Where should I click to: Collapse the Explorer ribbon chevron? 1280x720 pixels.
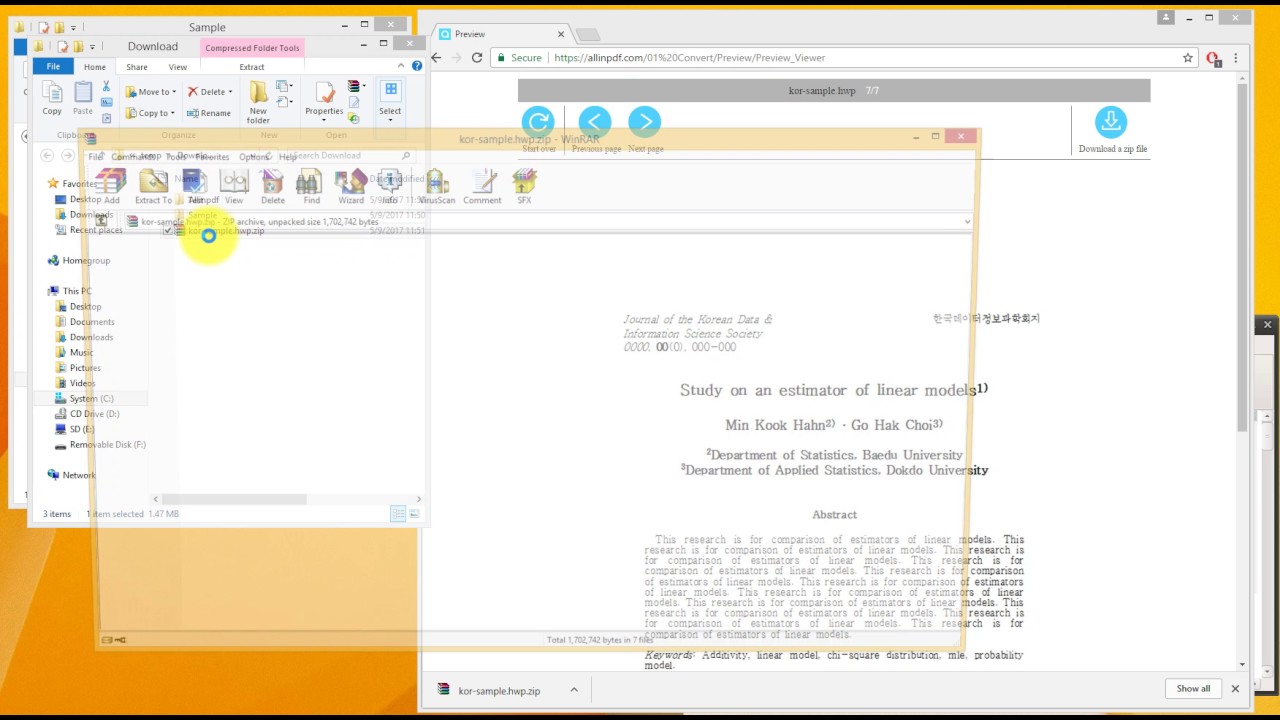click(402, 66)
